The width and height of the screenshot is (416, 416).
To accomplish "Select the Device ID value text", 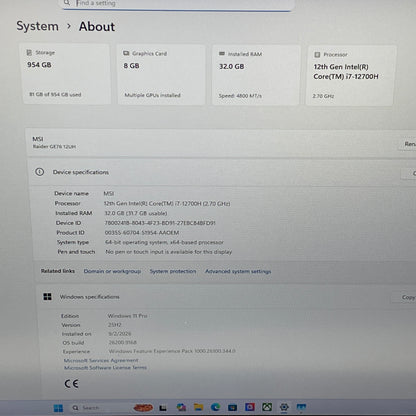I will [x=160, y=223].
